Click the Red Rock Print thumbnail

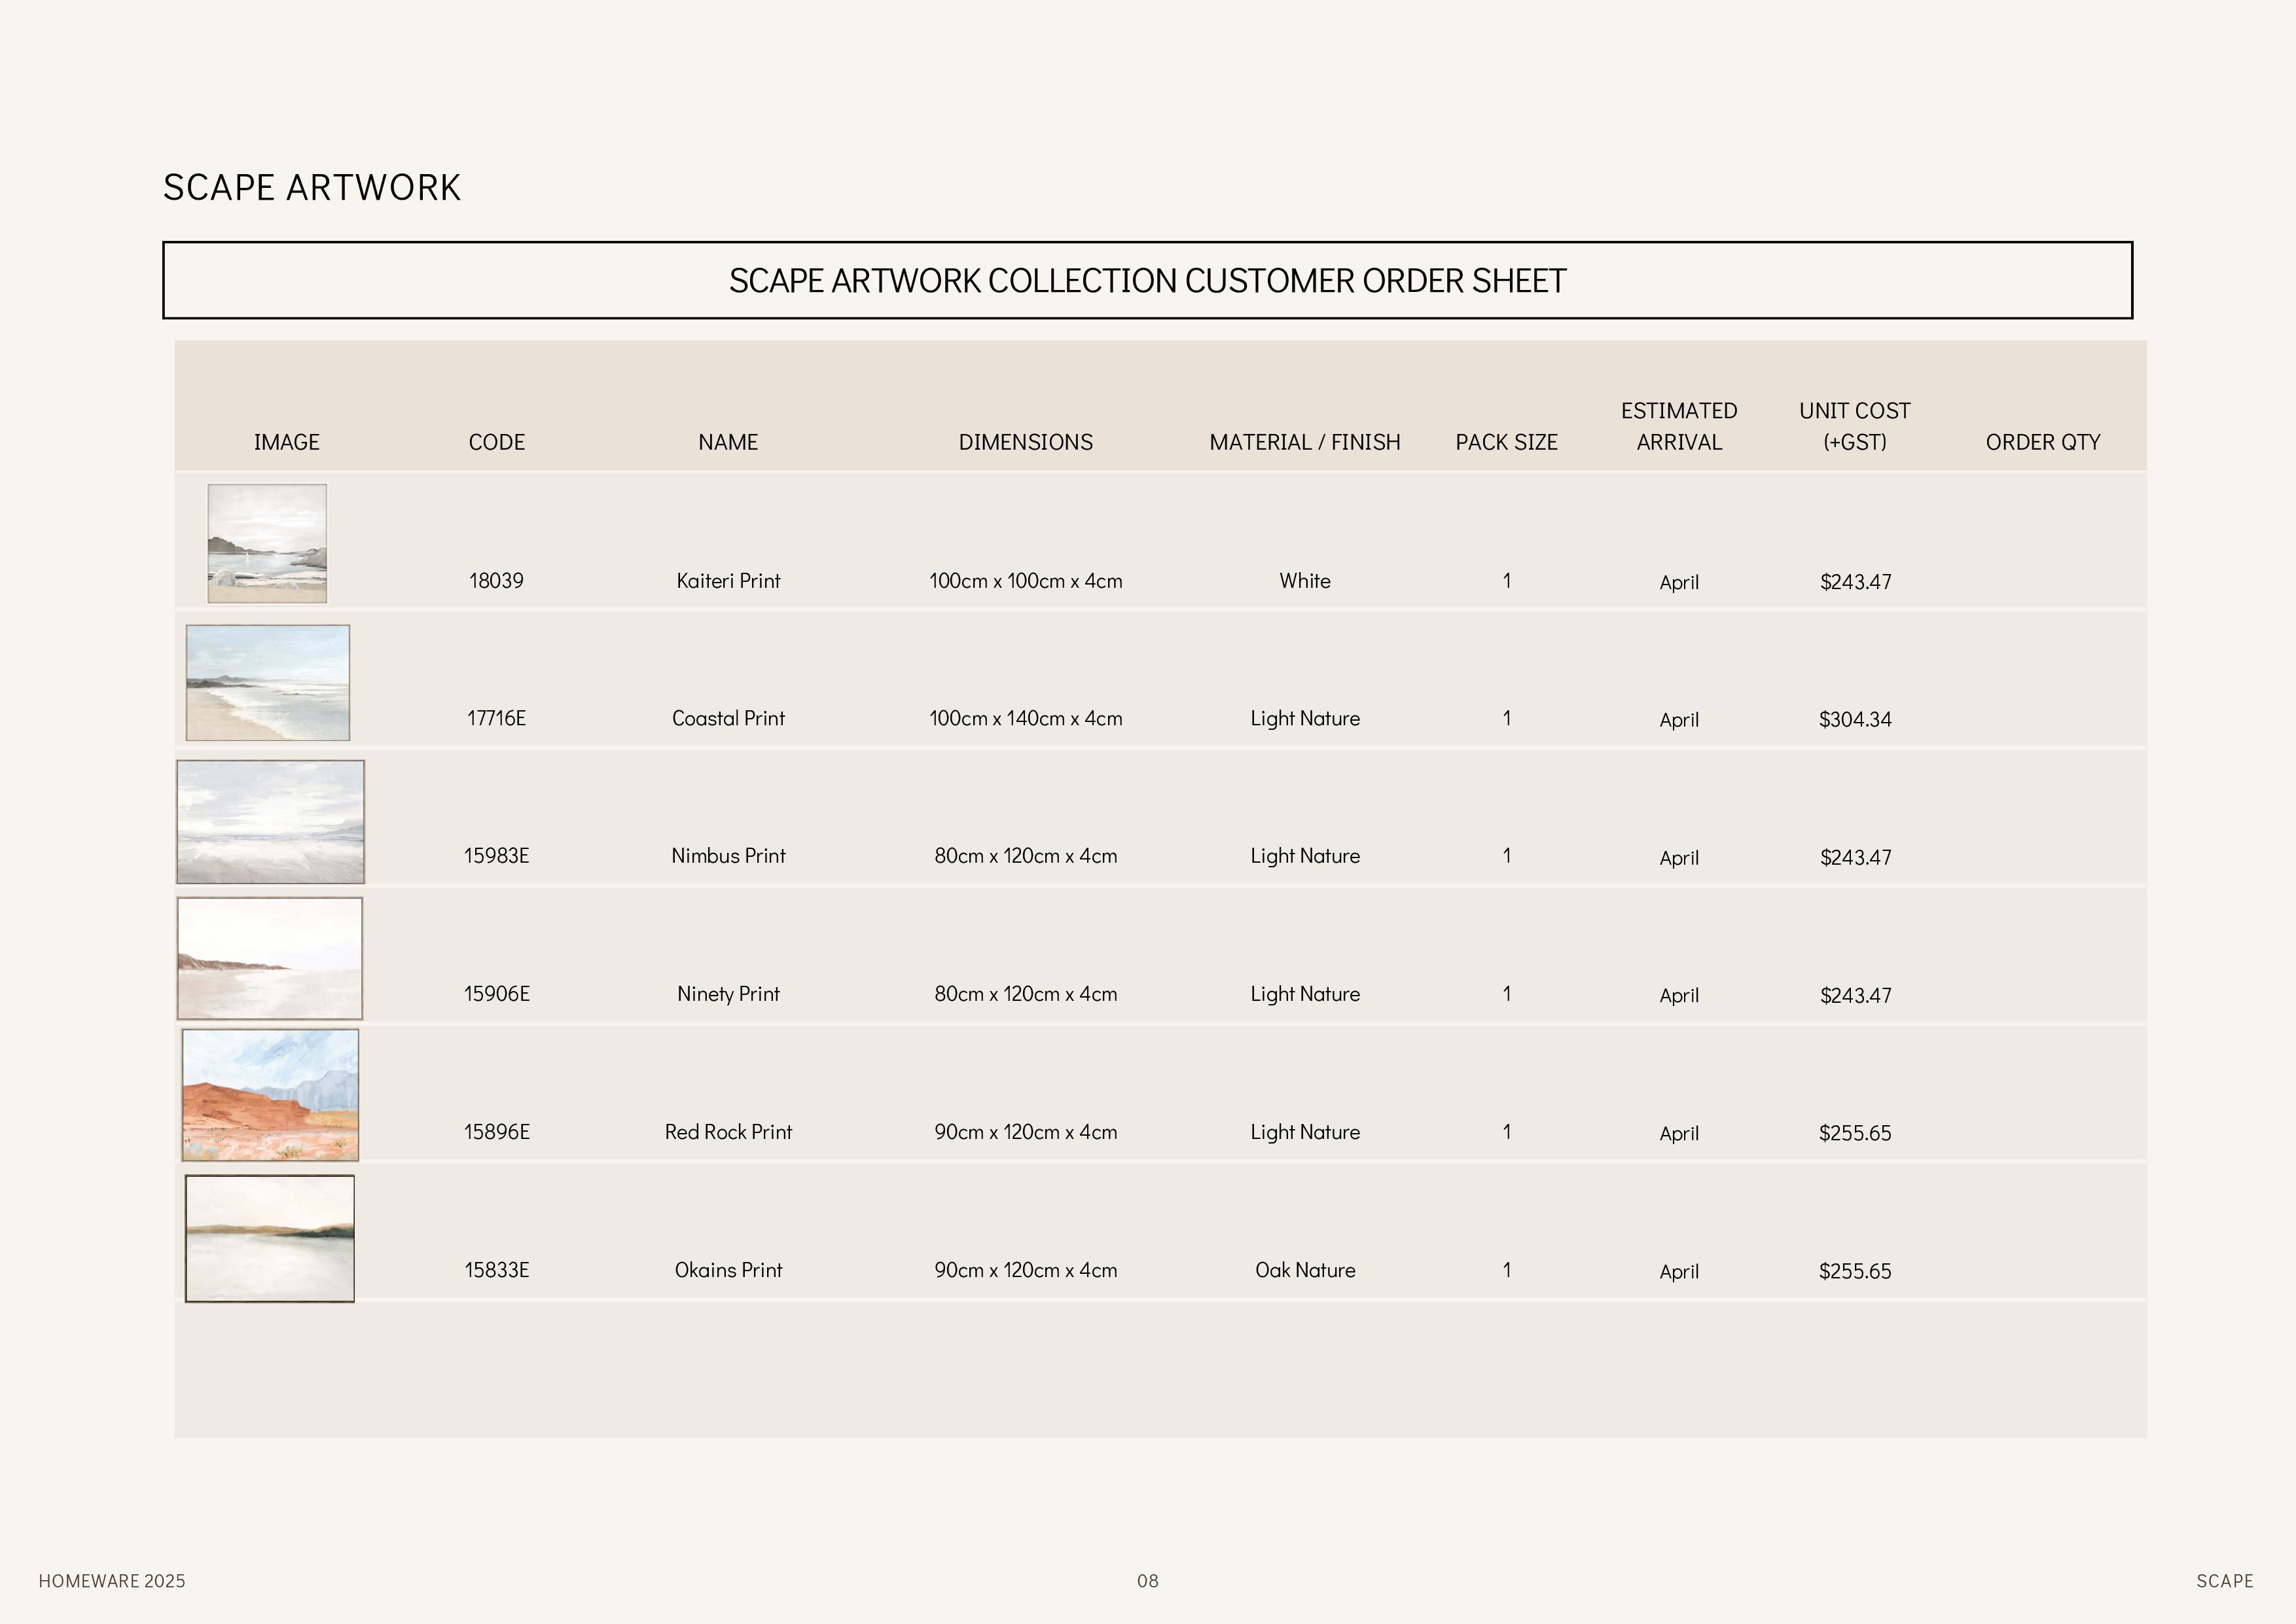(x=270, y=1095)
